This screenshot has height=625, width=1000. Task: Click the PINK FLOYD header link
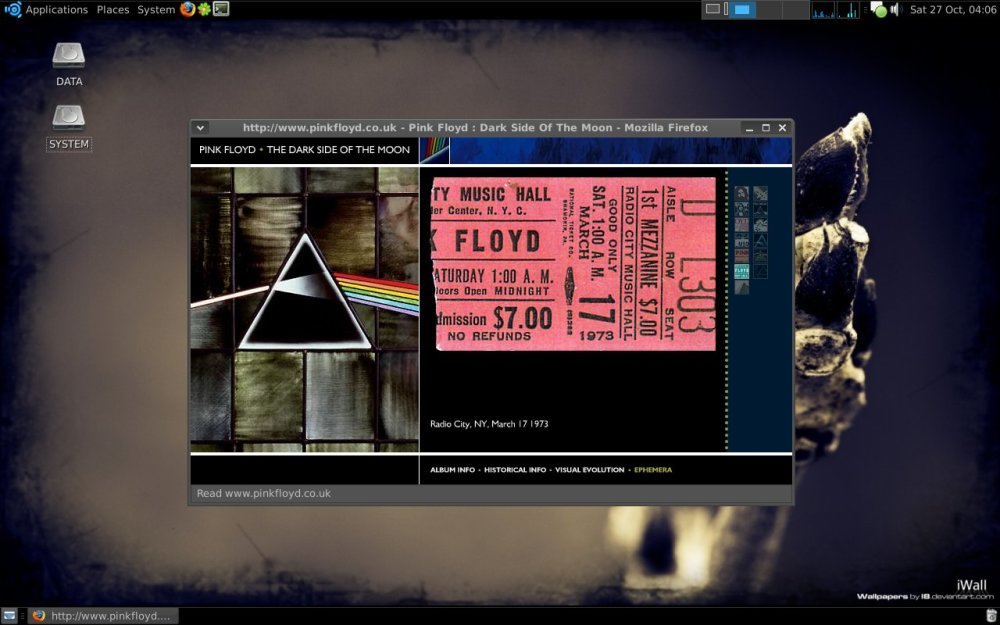tap(227, 150)
